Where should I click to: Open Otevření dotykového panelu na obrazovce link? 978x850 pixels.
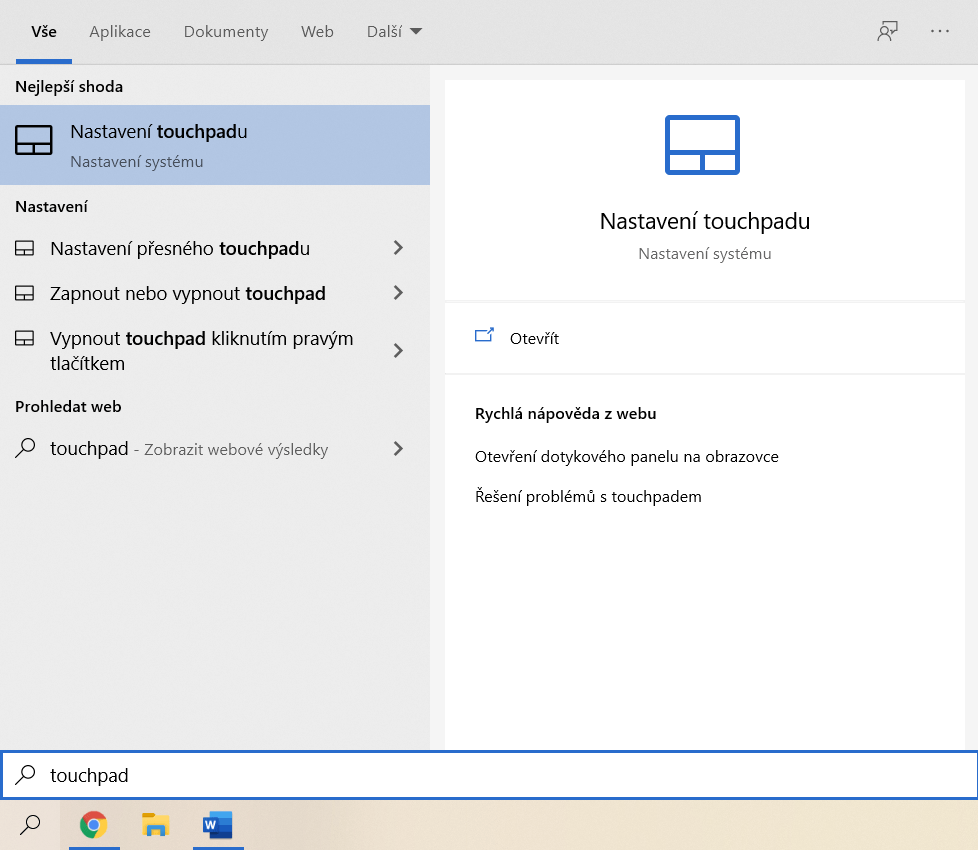pyautogui.click(x=627, y=457)
